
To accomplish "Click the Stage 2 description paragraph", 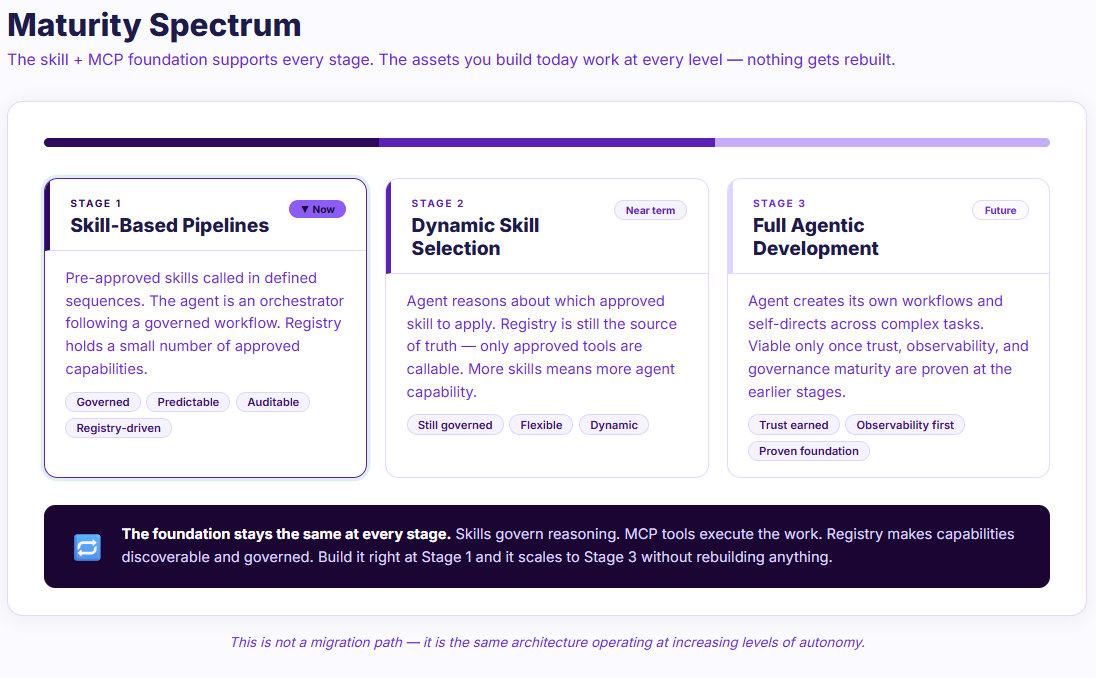I will (x=542, y=346).
